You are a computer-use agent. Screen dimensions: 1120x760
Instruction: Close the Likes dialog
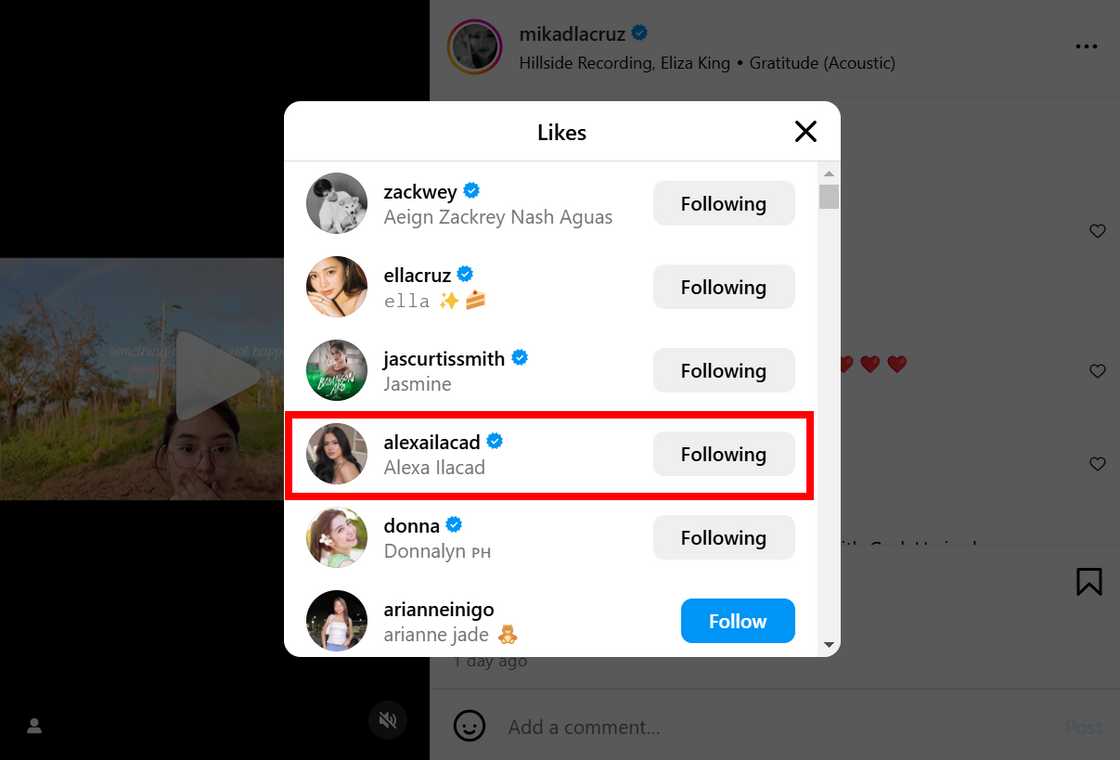[805, 131]
